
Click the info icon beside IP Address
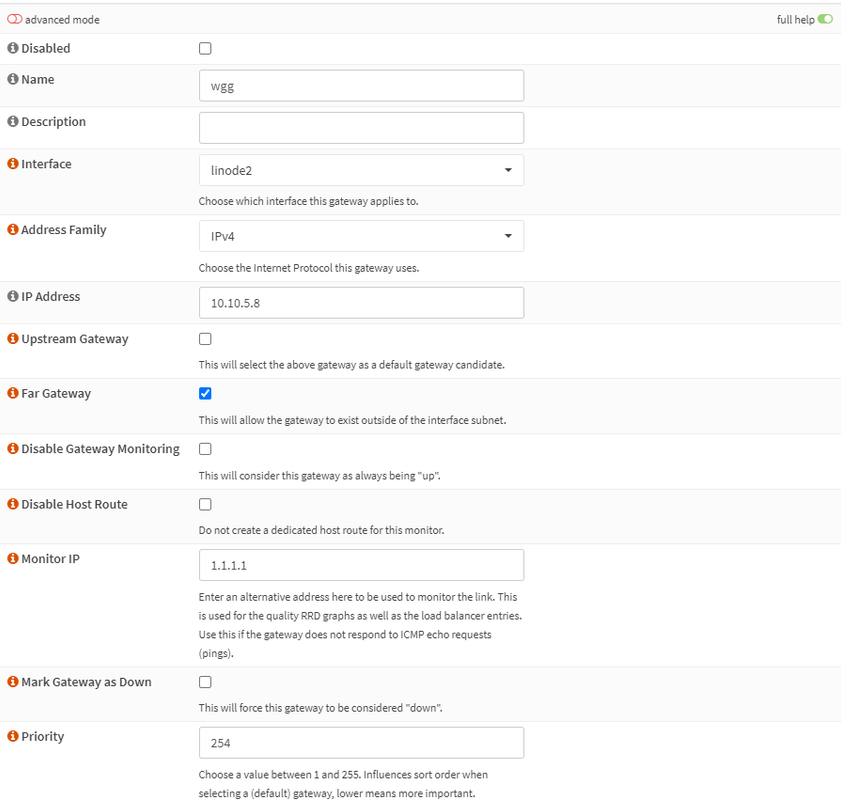(13, 297)
